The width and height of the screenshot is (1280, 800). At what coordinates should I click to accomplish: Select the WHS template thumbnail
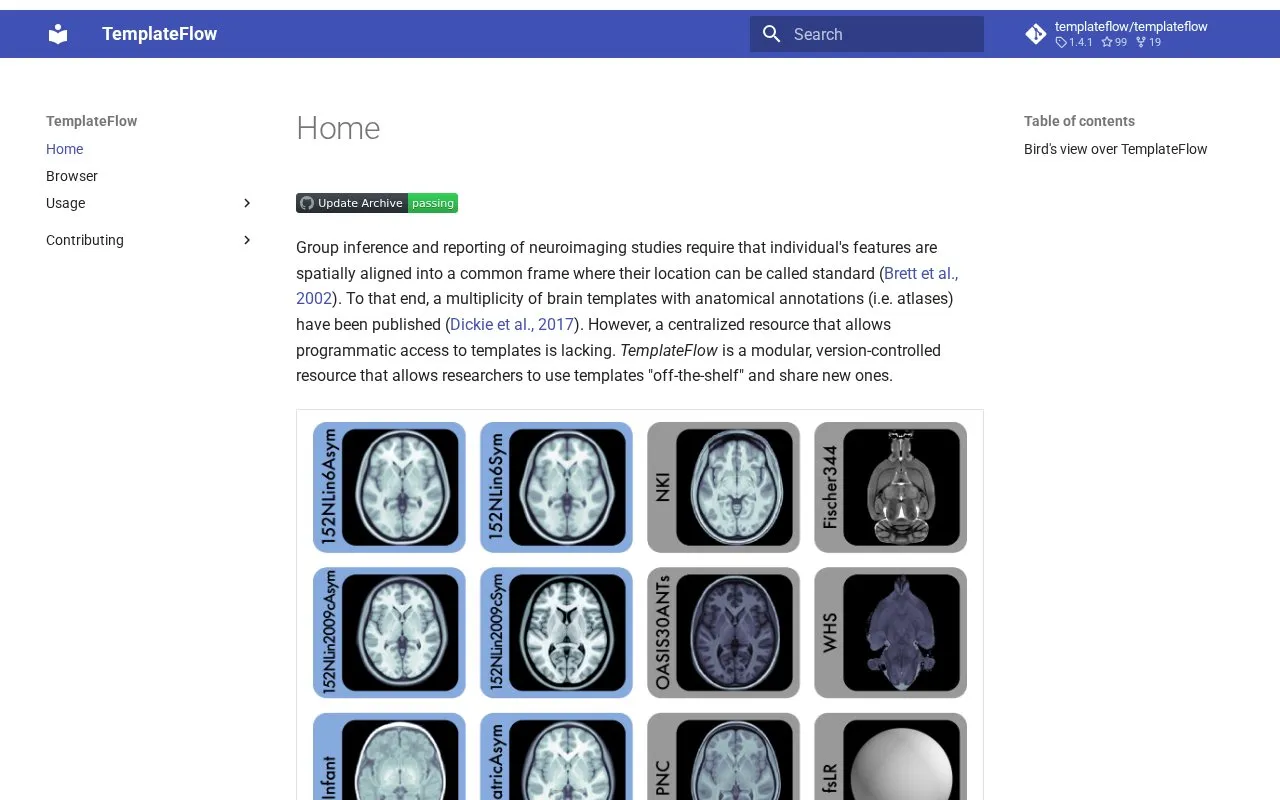(x=890, y=633)
